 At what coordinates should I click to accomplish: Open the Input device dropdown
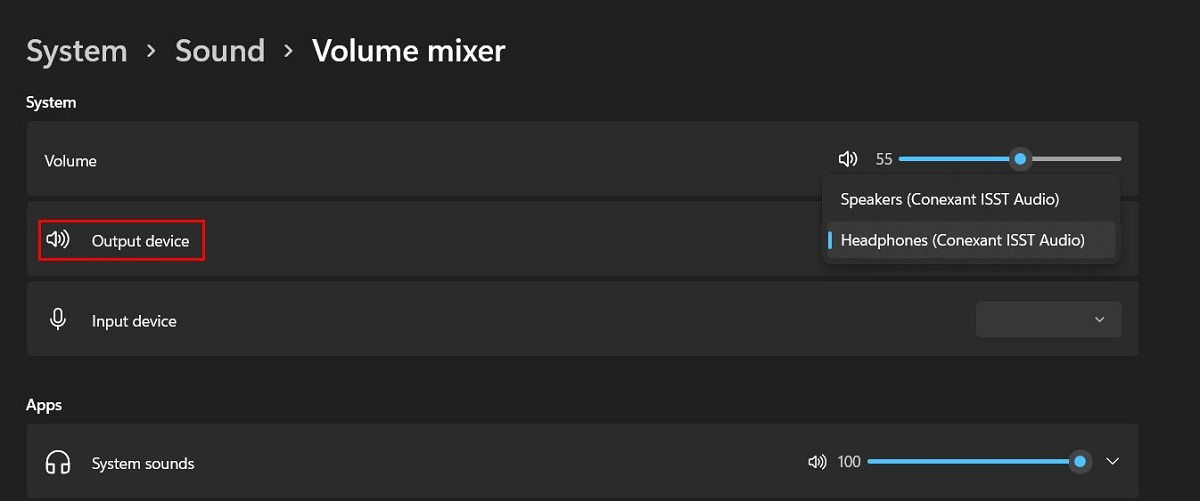coord(1048,320)
